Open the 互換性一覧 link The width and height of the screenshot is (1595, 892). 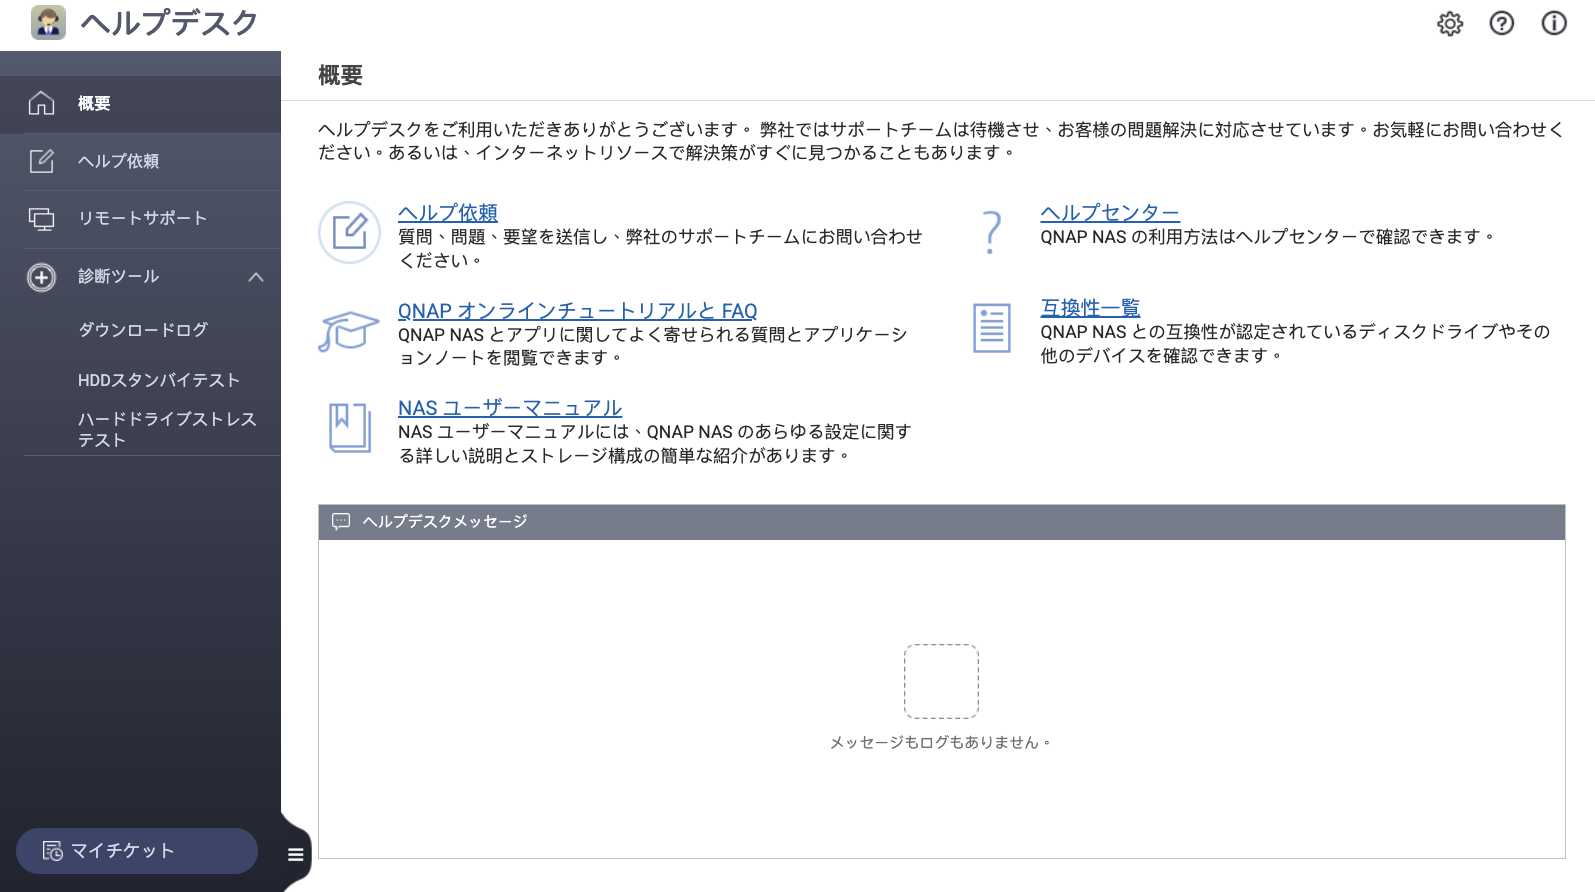(1090, 308)
